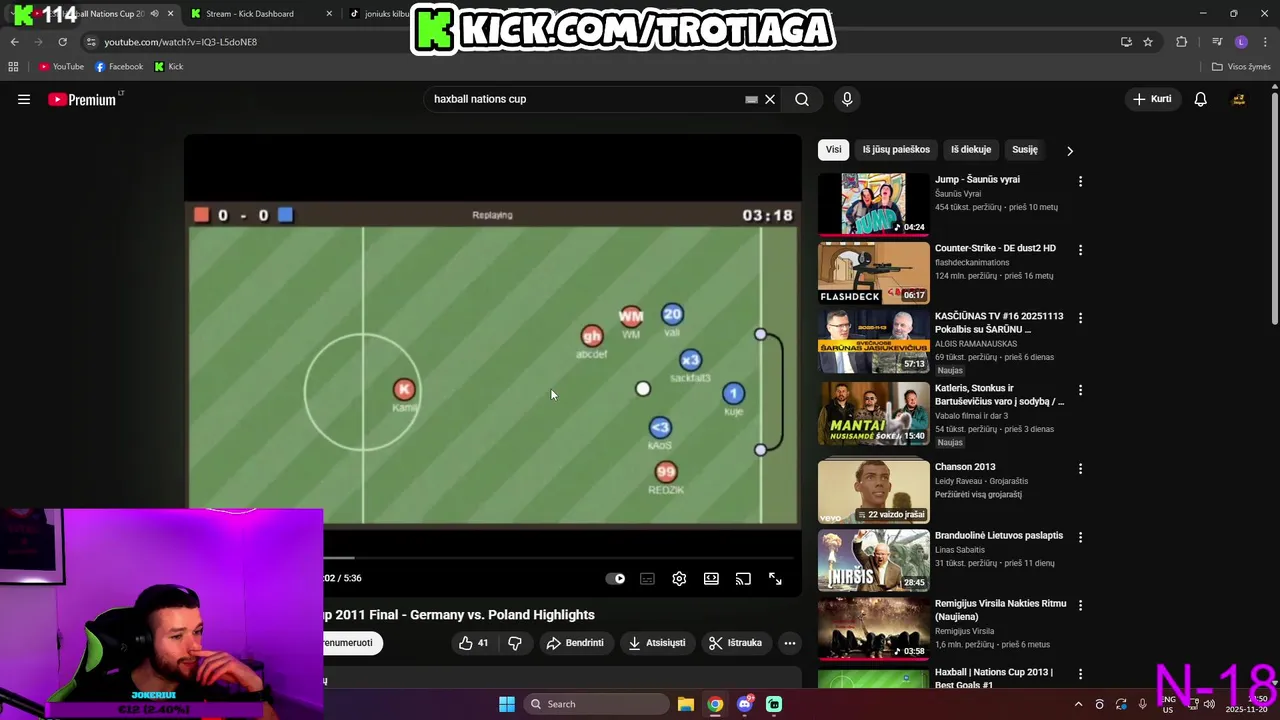Toggle subtitles button in player

647,579
